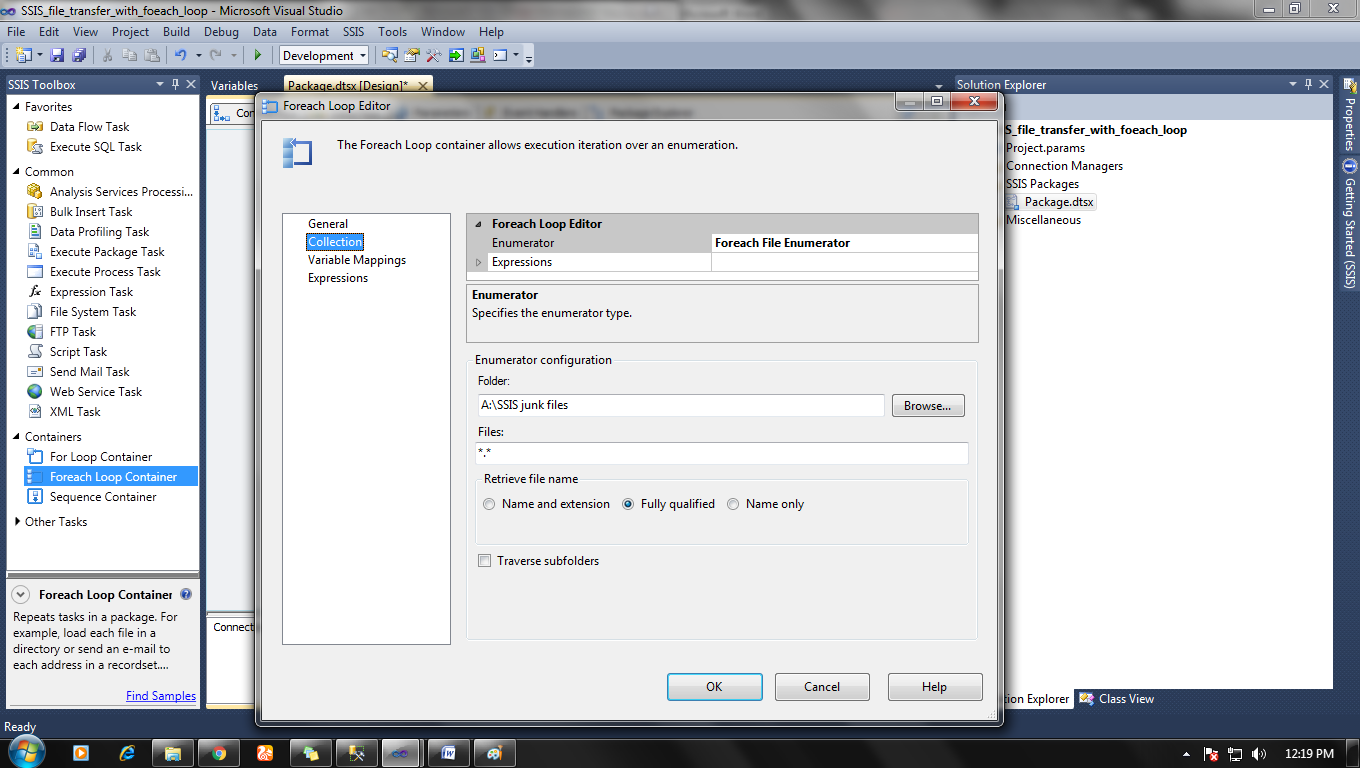Open the Undo history dropdown arrow
This screenshot has height=768, width=1360.
198,55
